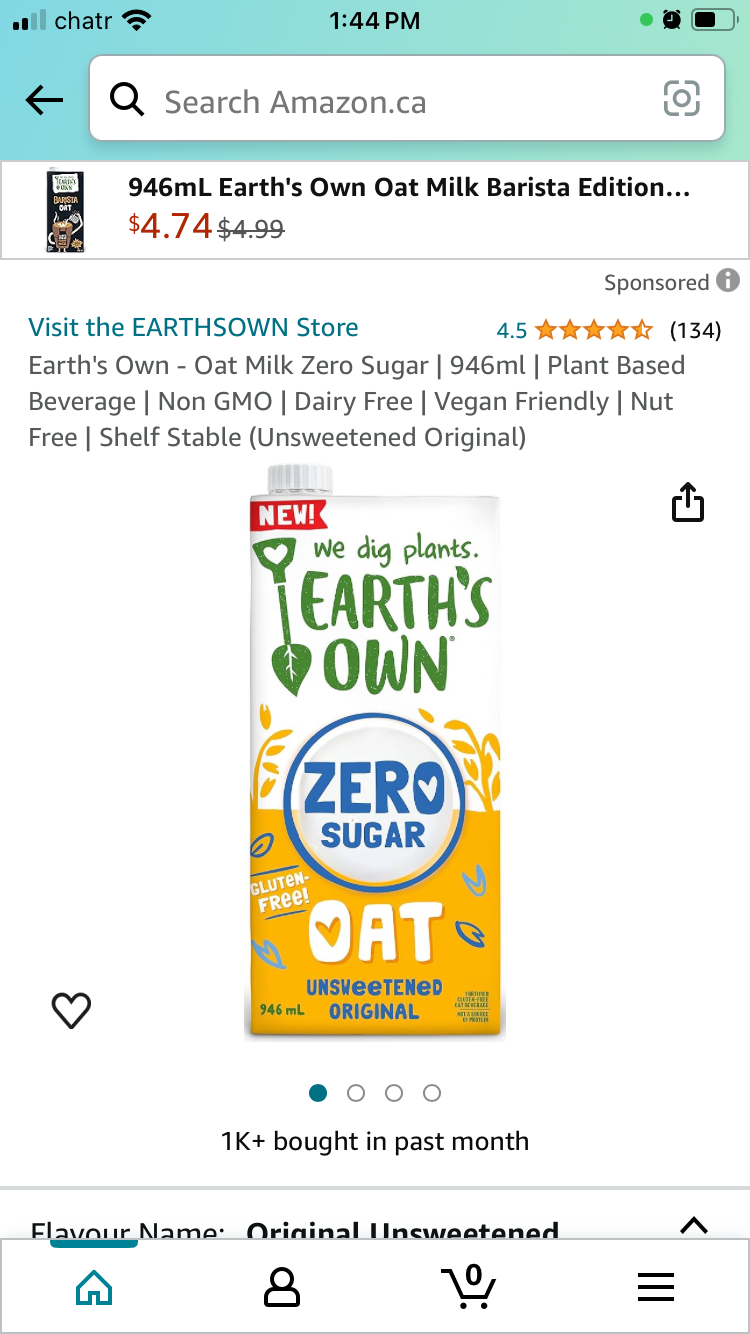750x1334 pixels.
Task: Tap the back arrow icon
Action: click(44, 100)
